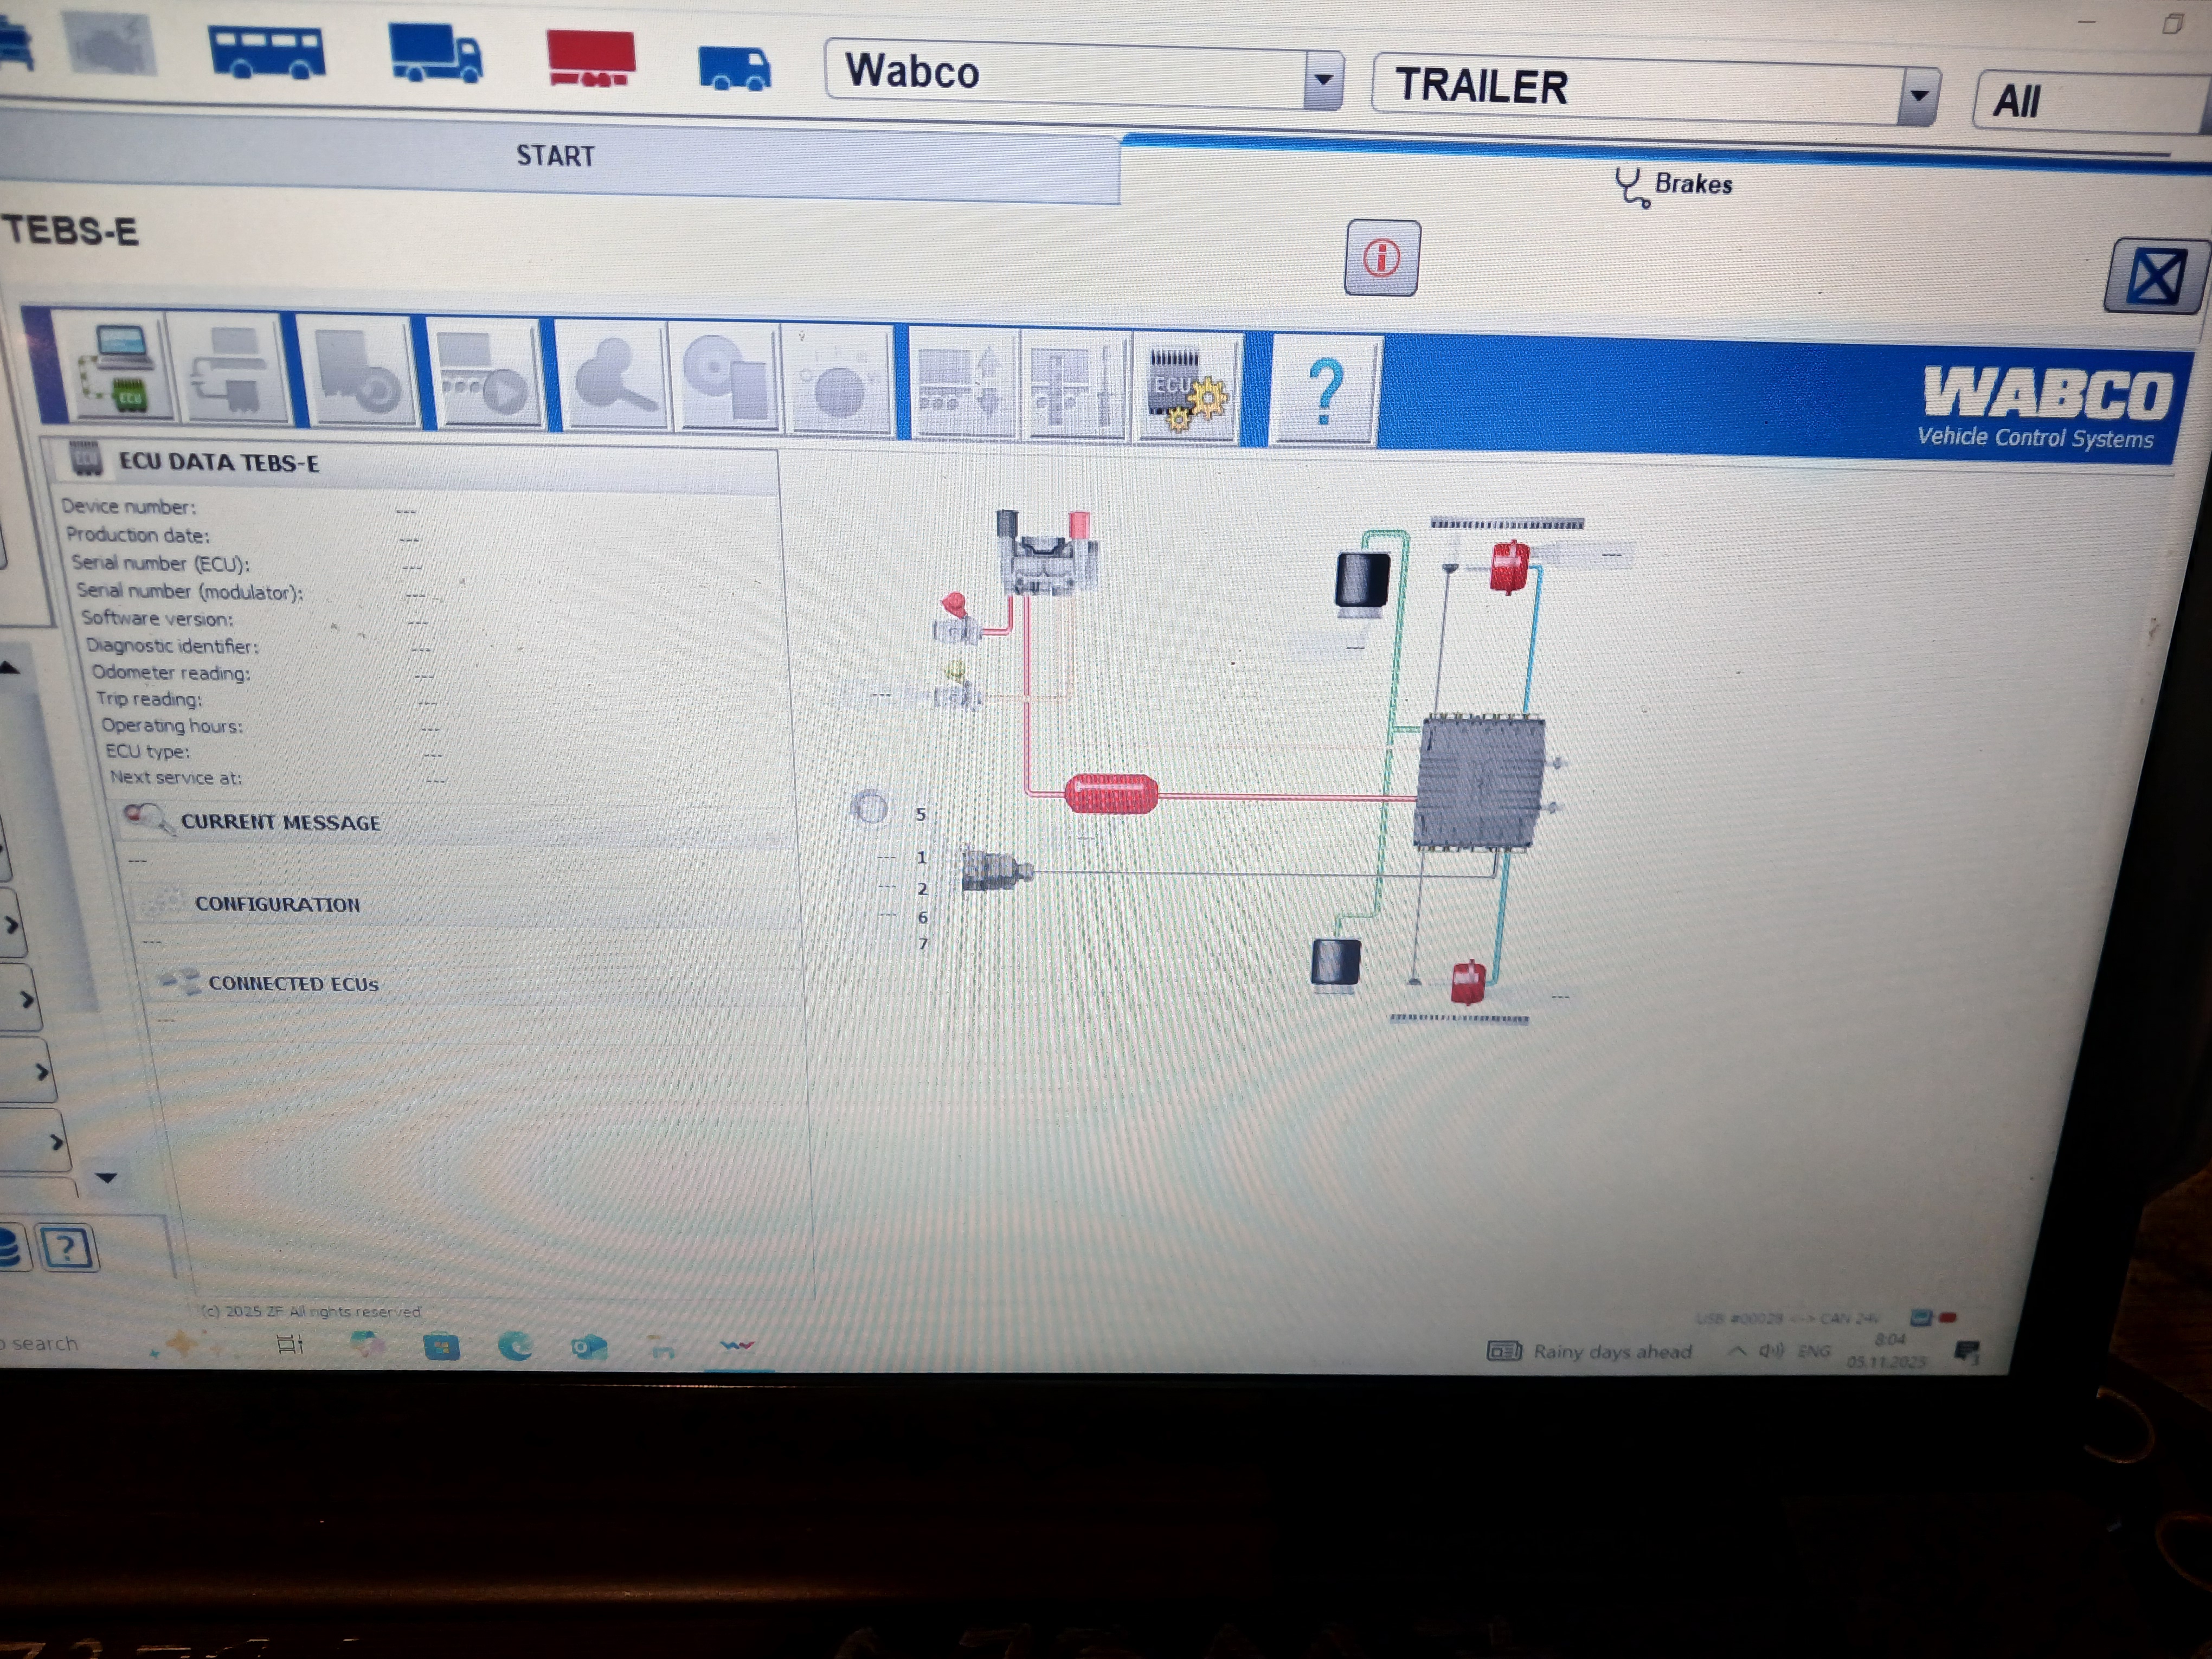Close the TEBS-E diagnostic with blue X
2212x1659 pixels.
2155,276
